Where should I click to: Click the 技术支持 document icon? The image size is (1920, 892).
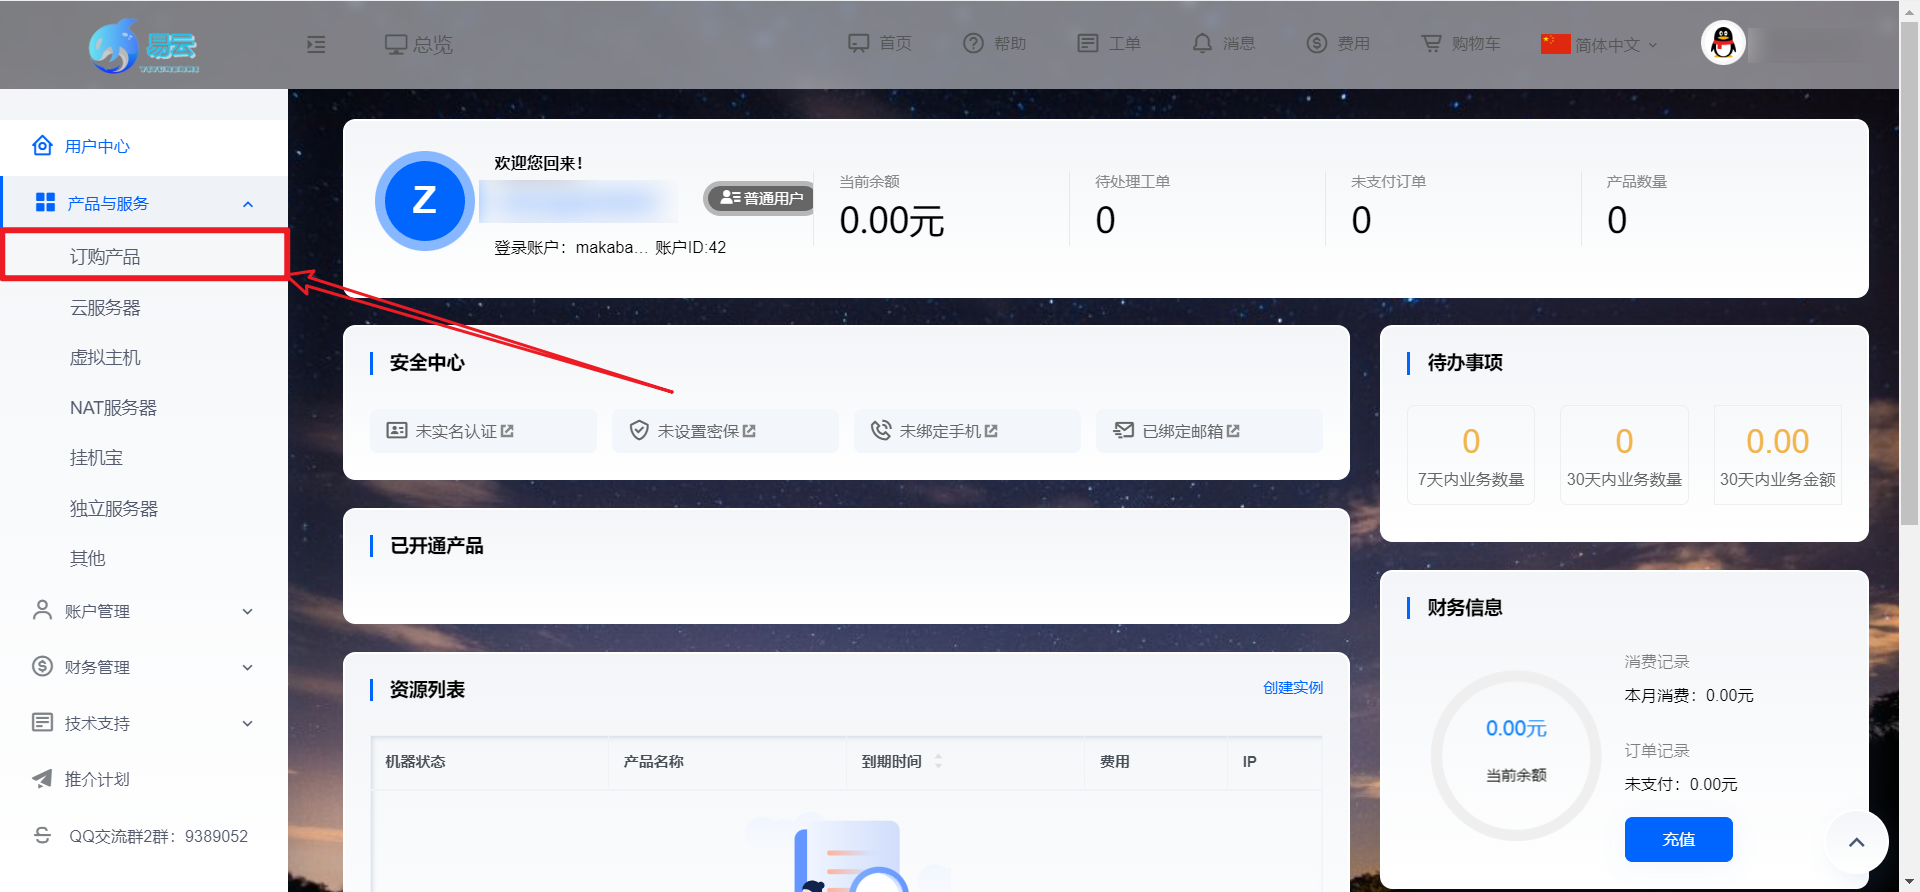click(42, 722)
